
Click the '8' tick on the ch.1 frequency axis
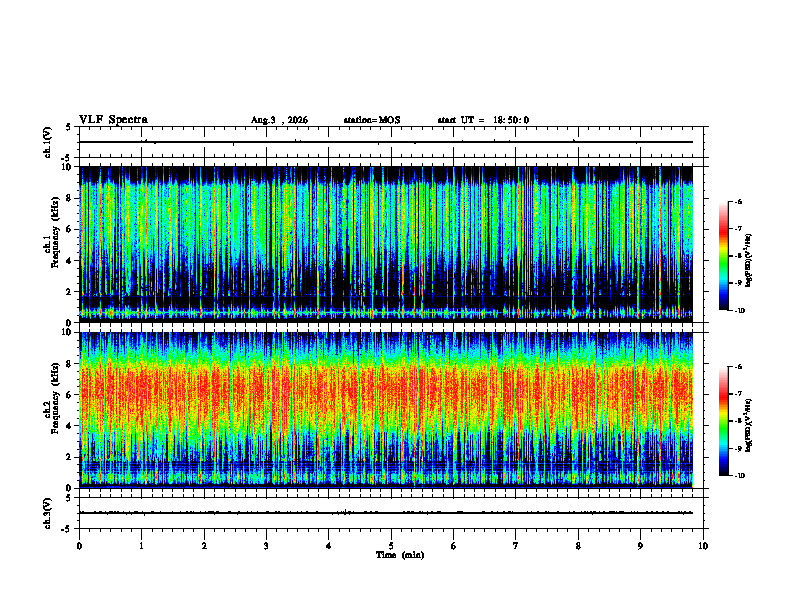pos(70,198)
